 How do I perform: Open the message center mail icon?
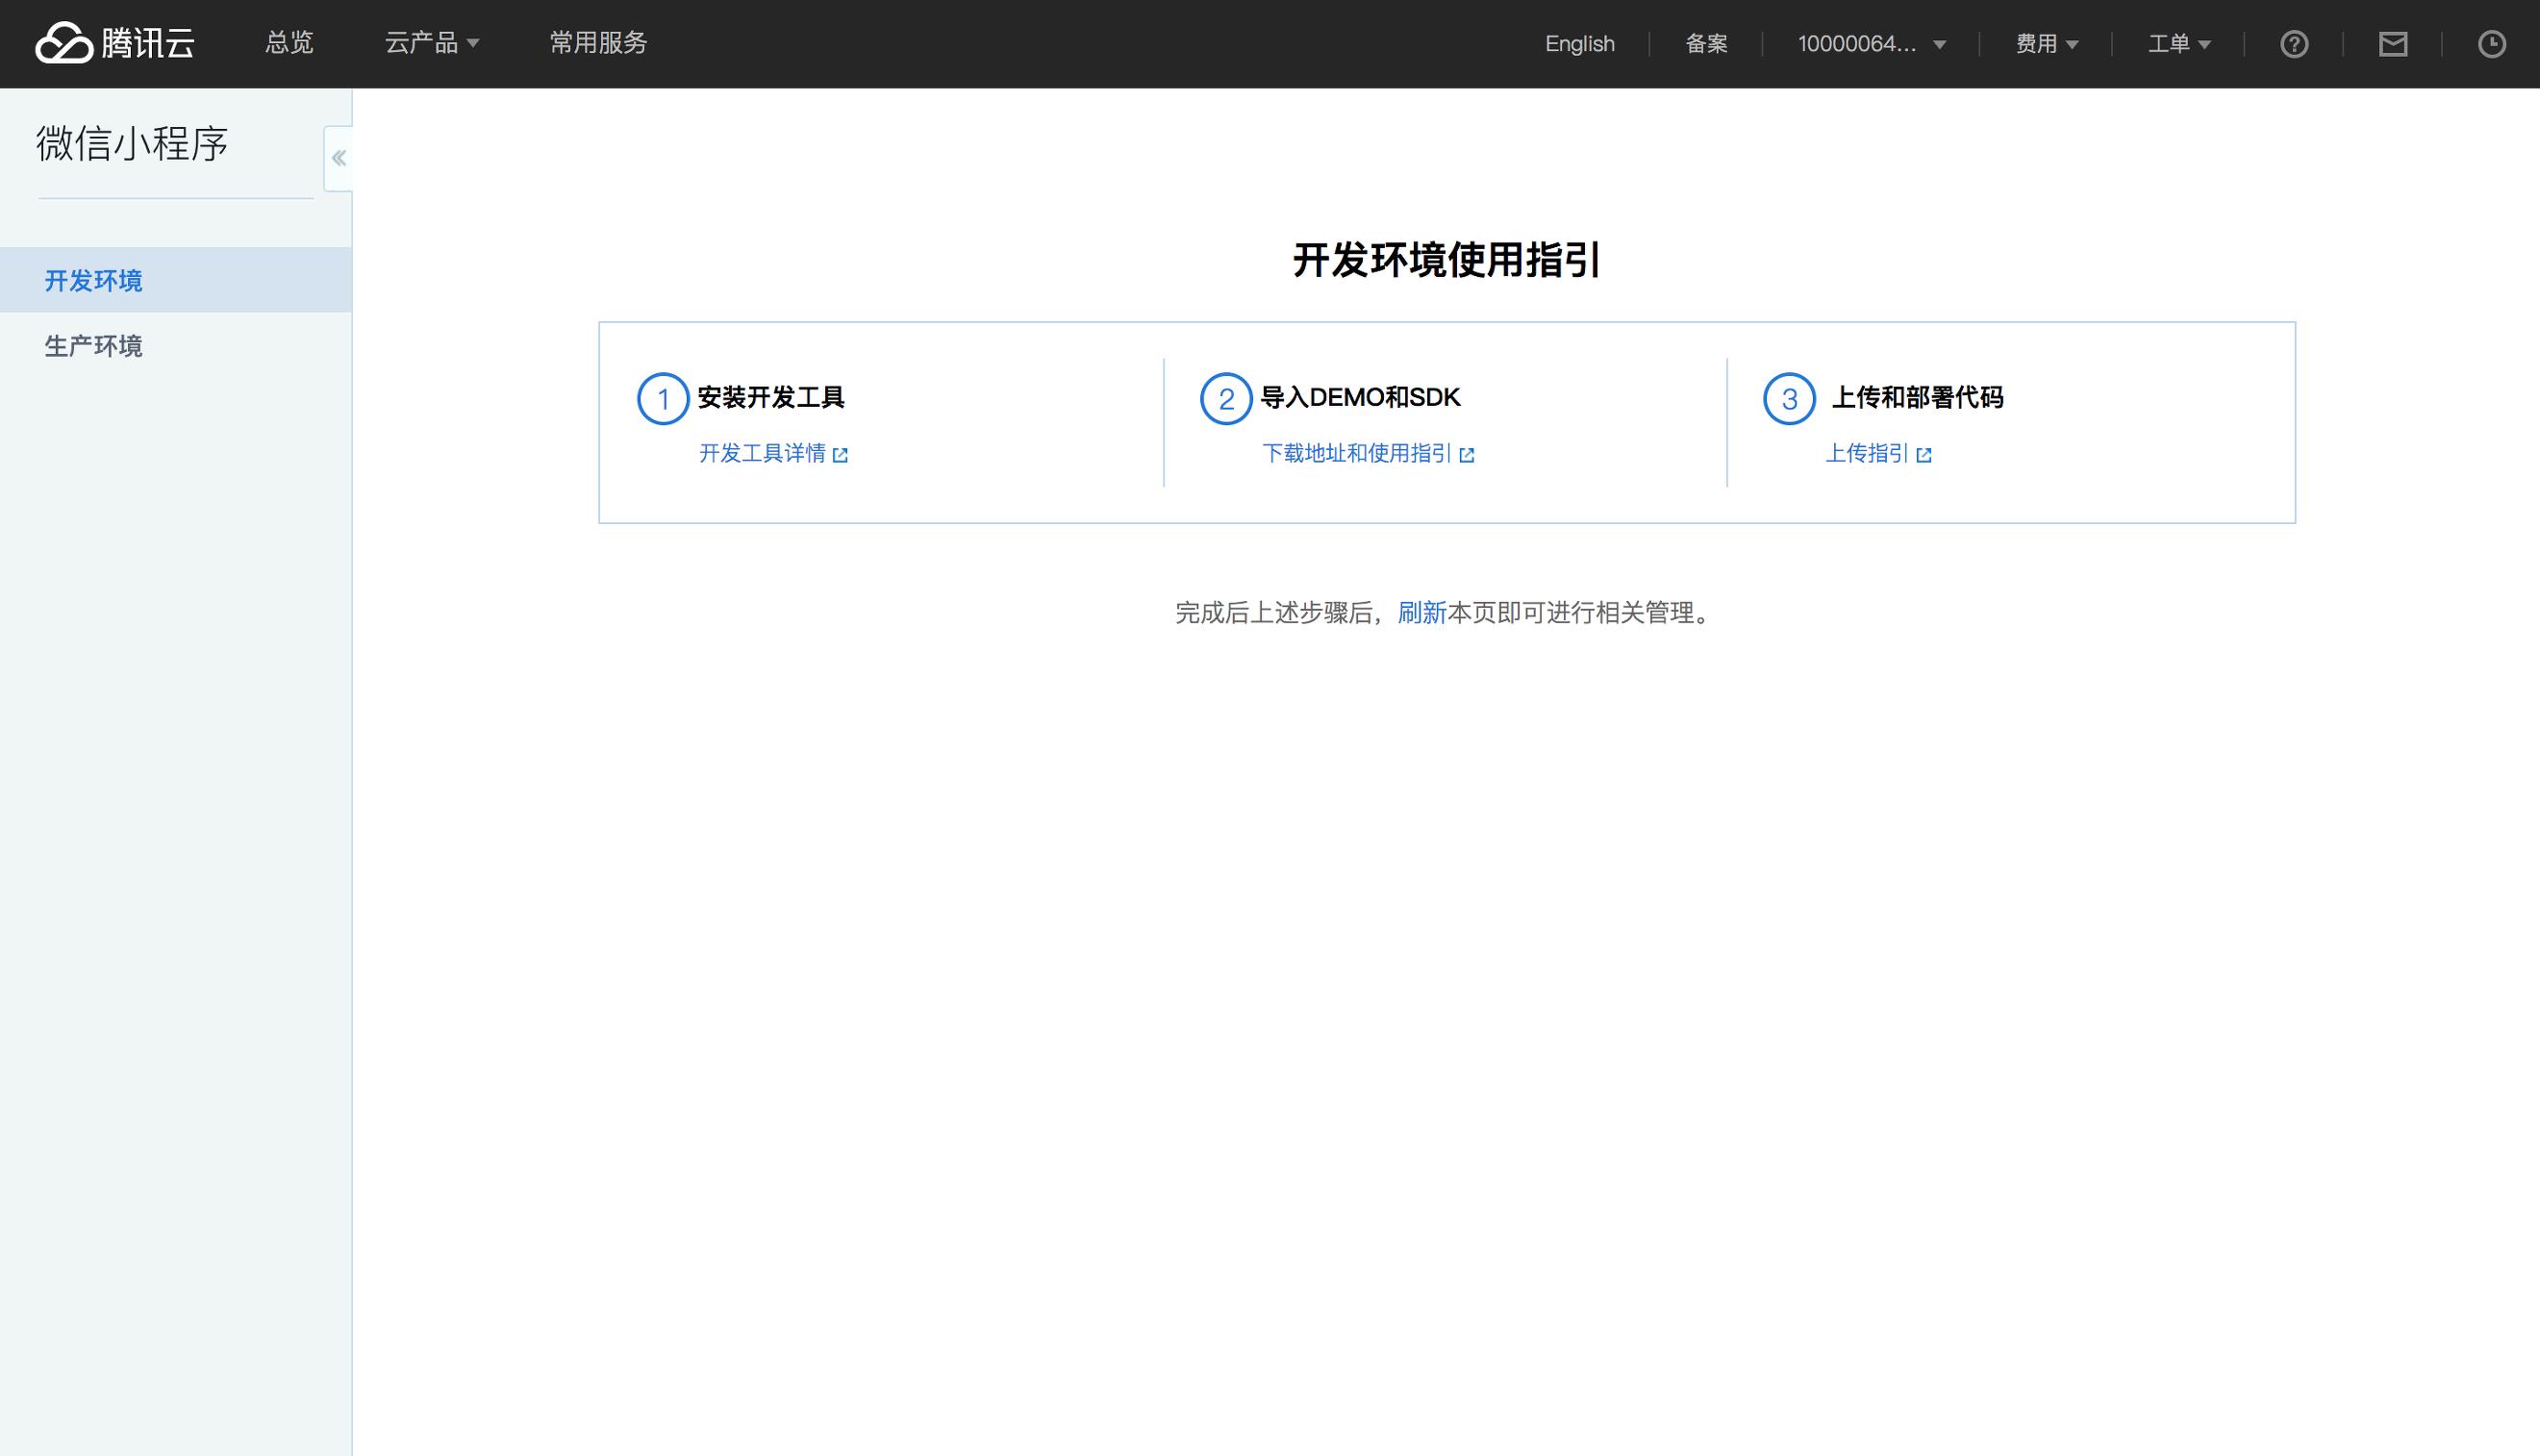click(2394, 43)
